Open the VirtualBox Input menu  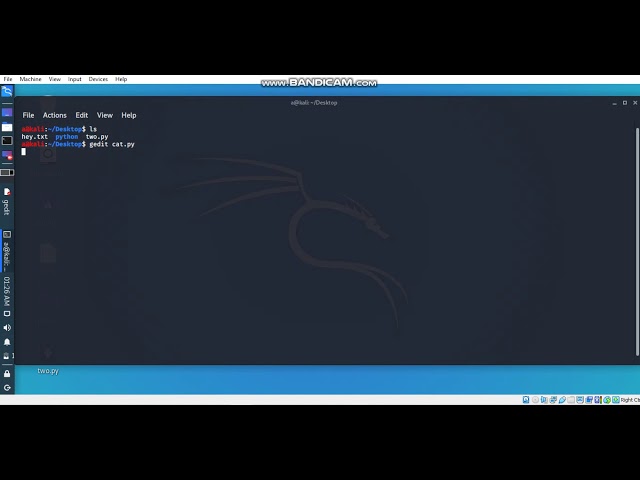[x=74, y=79]
